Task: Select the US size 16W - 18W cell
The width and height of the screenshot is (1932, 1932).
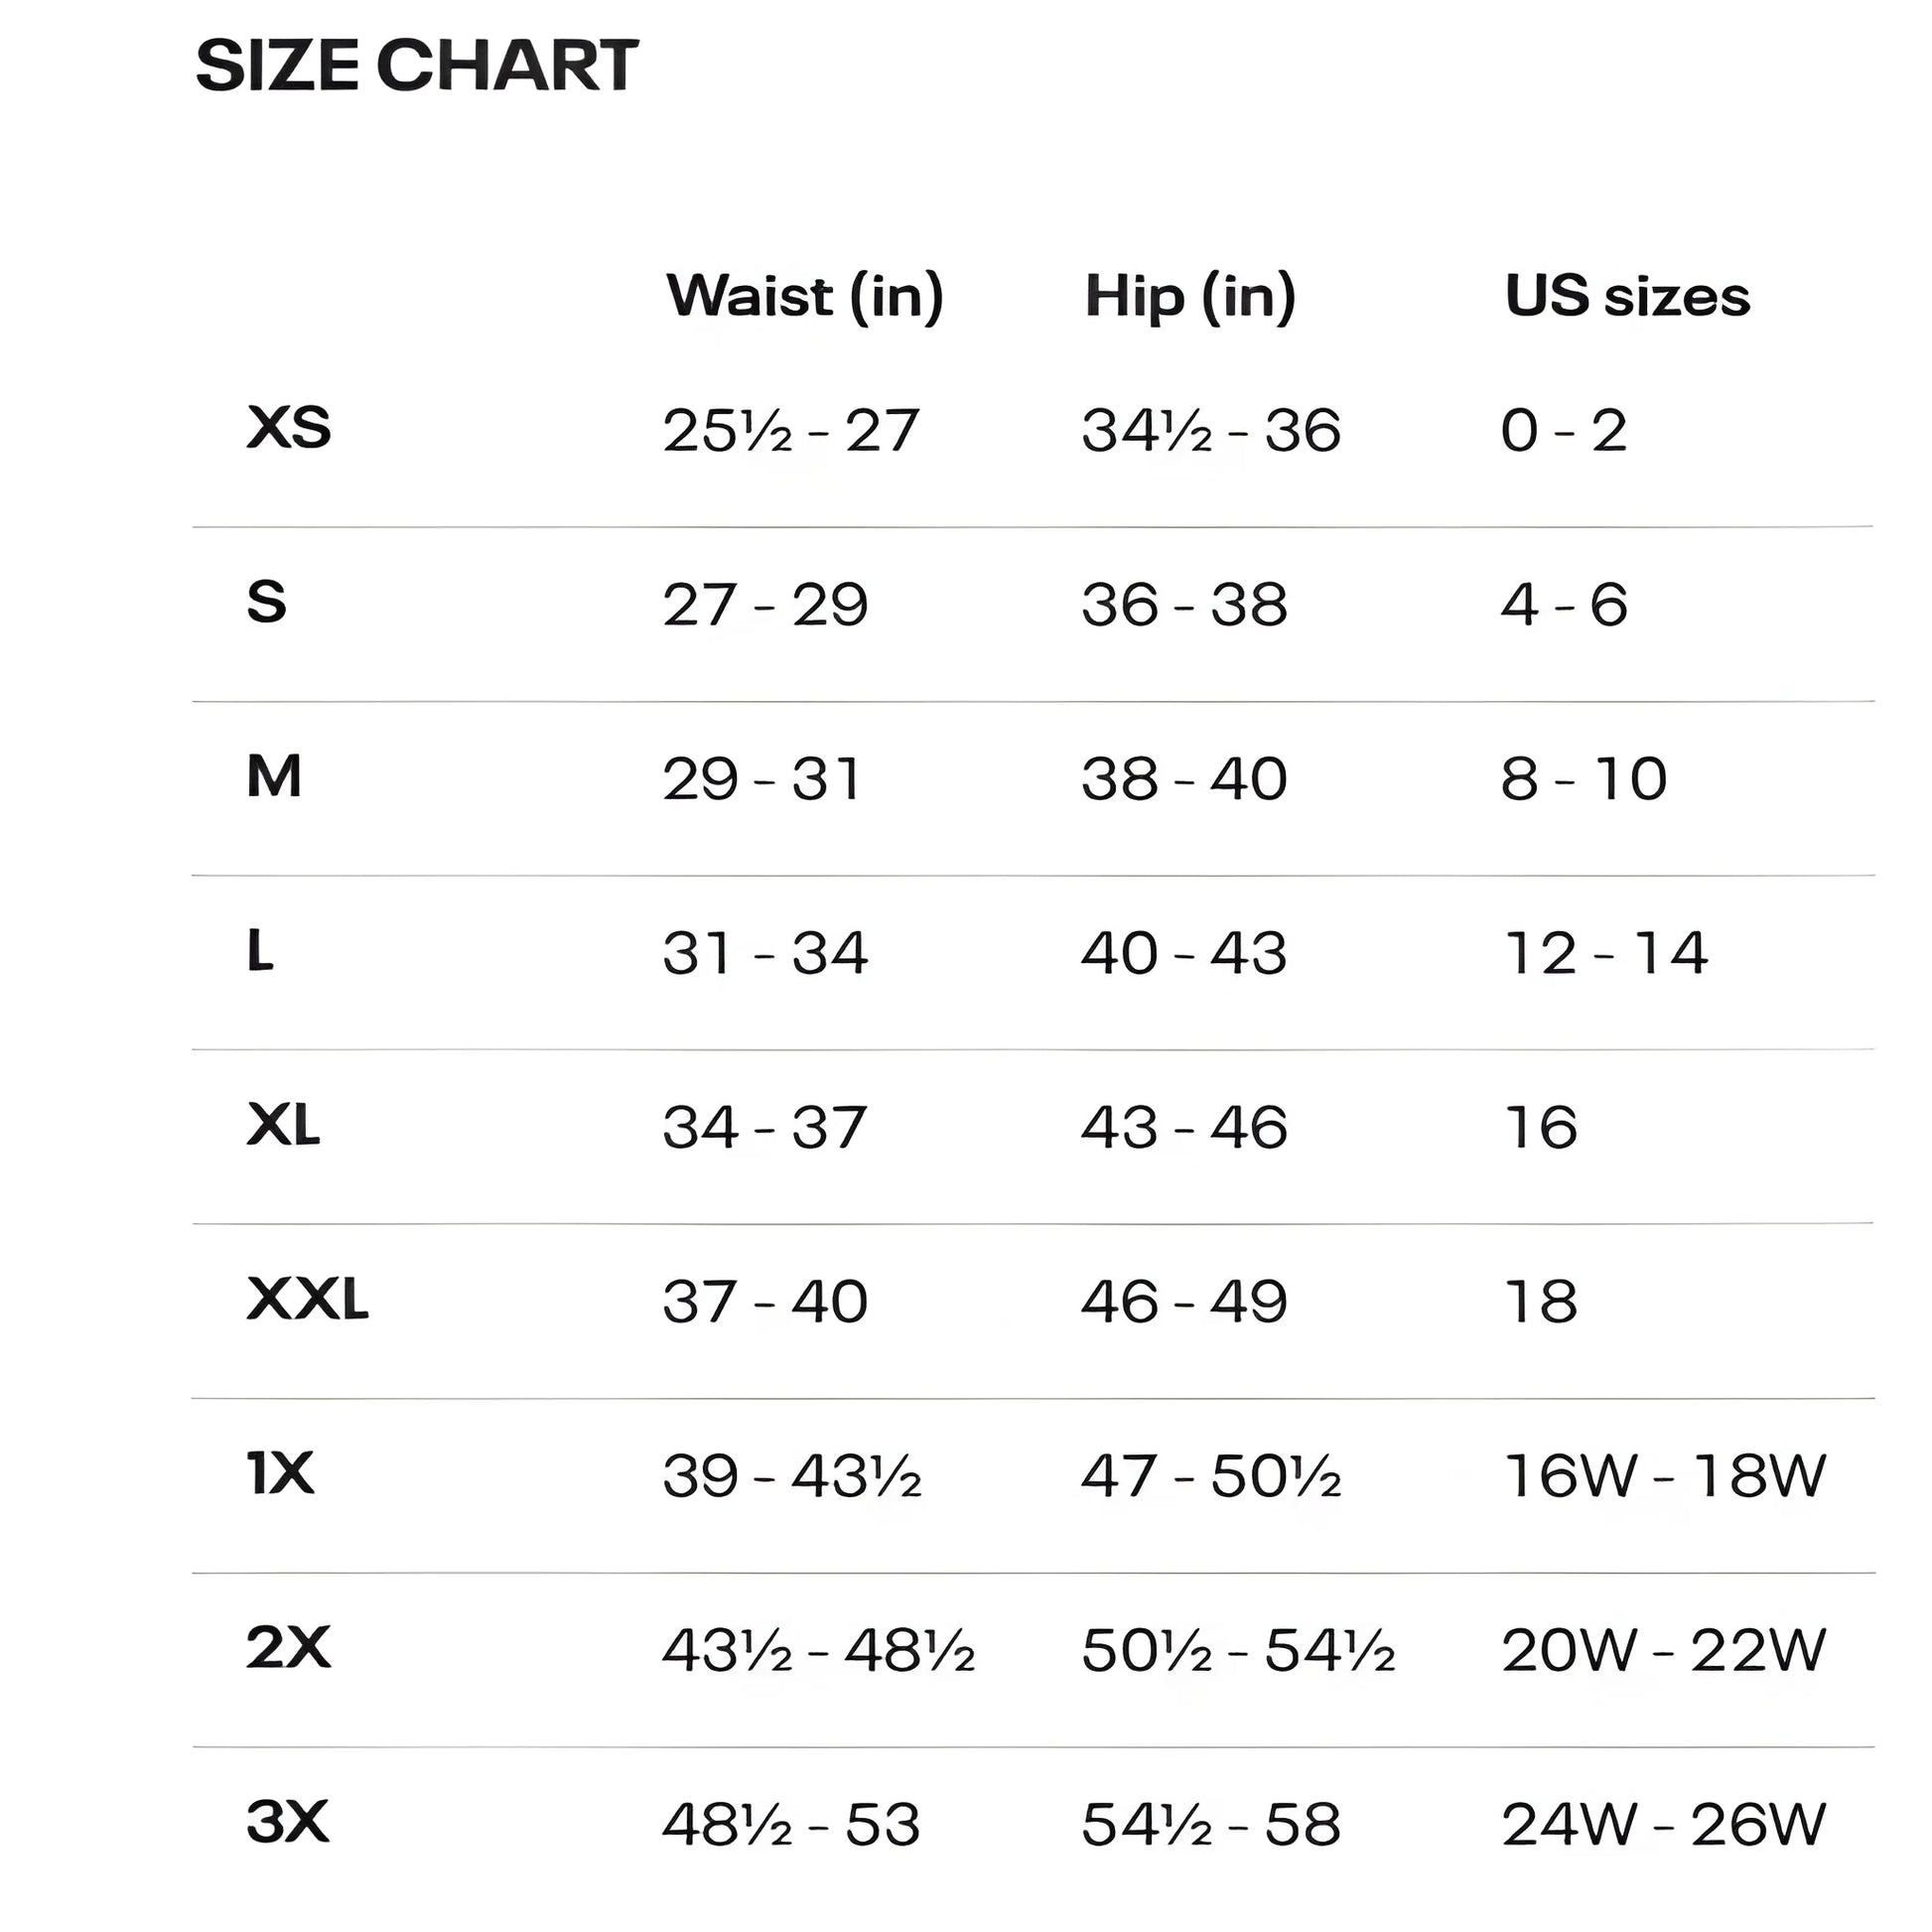Action: [1665, 1476]
